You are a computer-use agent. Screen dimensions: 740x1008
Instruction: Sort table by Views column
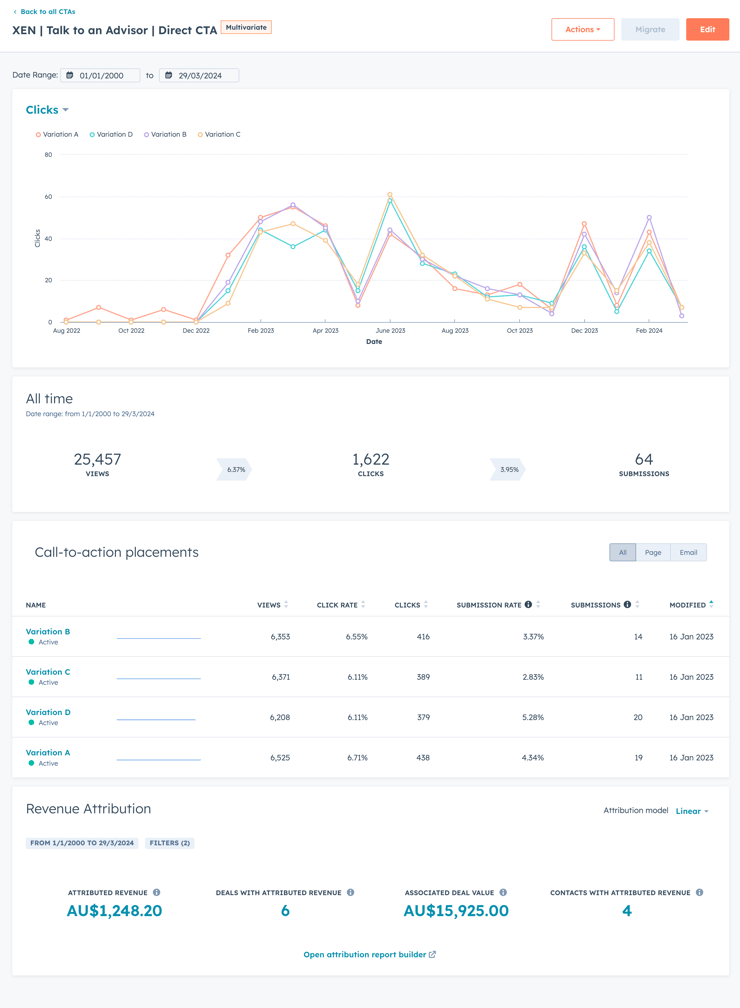click(273, 605)
